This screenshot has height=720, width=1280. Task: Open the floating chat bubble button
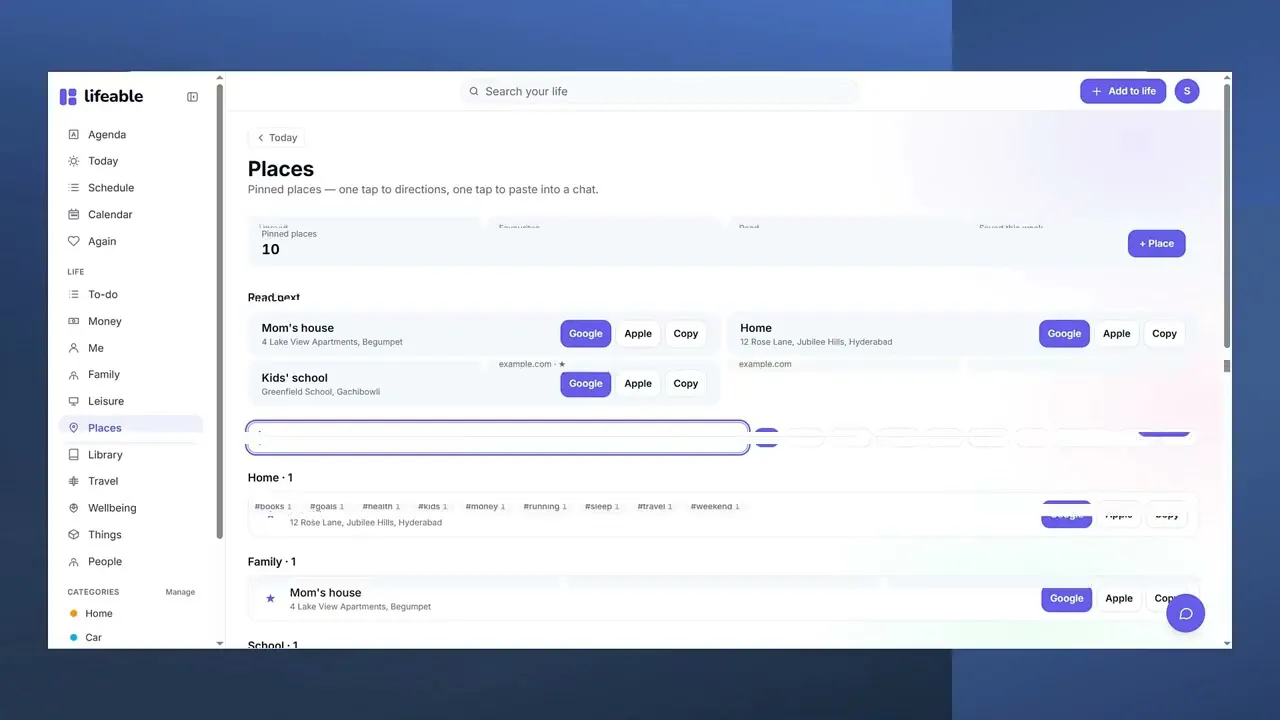pos(1186,613)
